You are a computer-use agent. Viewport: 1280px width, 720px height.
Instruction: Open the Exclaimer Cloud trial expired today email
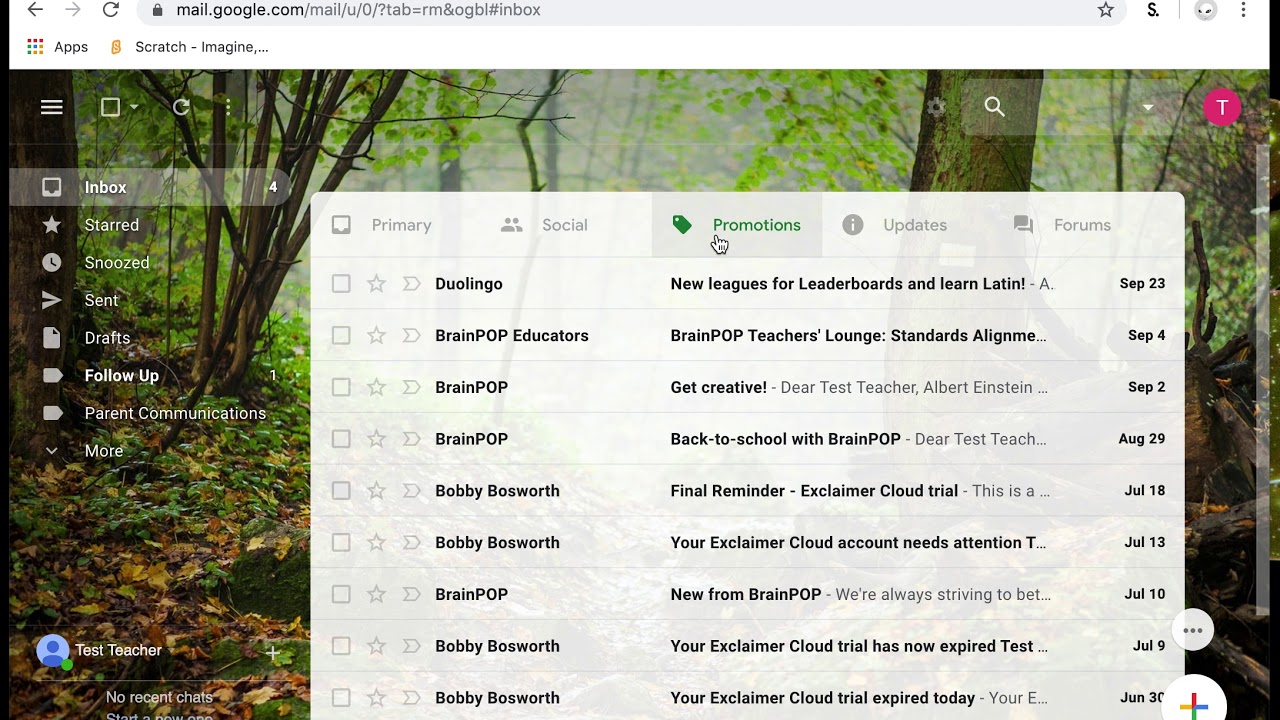[747, 698]
